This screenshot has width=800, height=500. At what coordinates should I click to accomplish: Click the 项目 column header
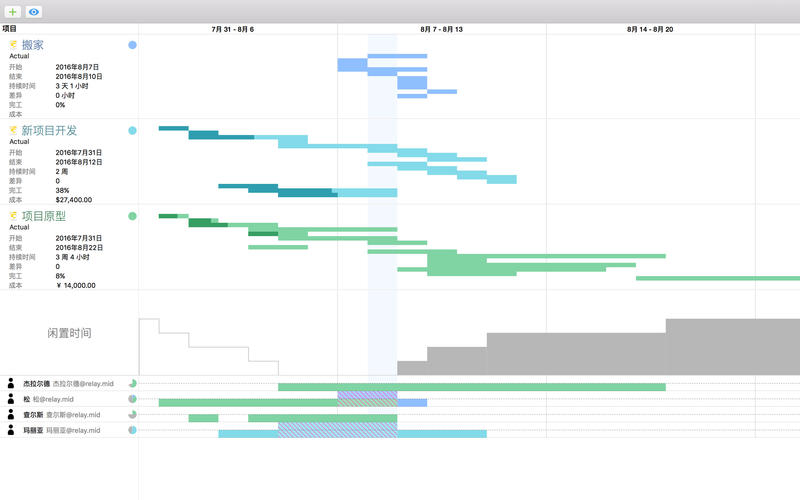tap(9, 29)
